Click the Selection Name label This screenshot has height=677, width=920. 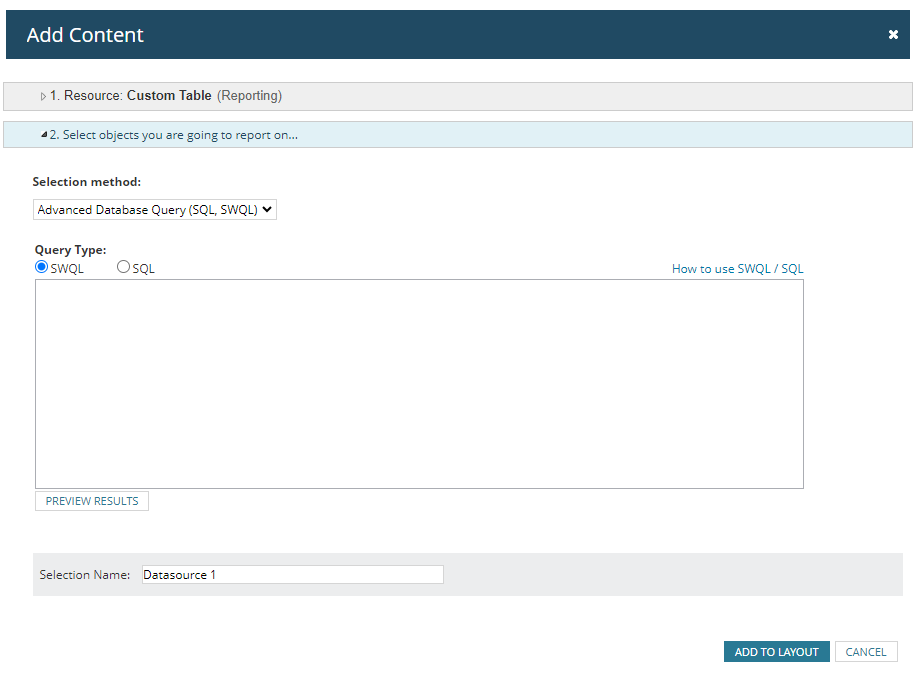coord(84,575)
